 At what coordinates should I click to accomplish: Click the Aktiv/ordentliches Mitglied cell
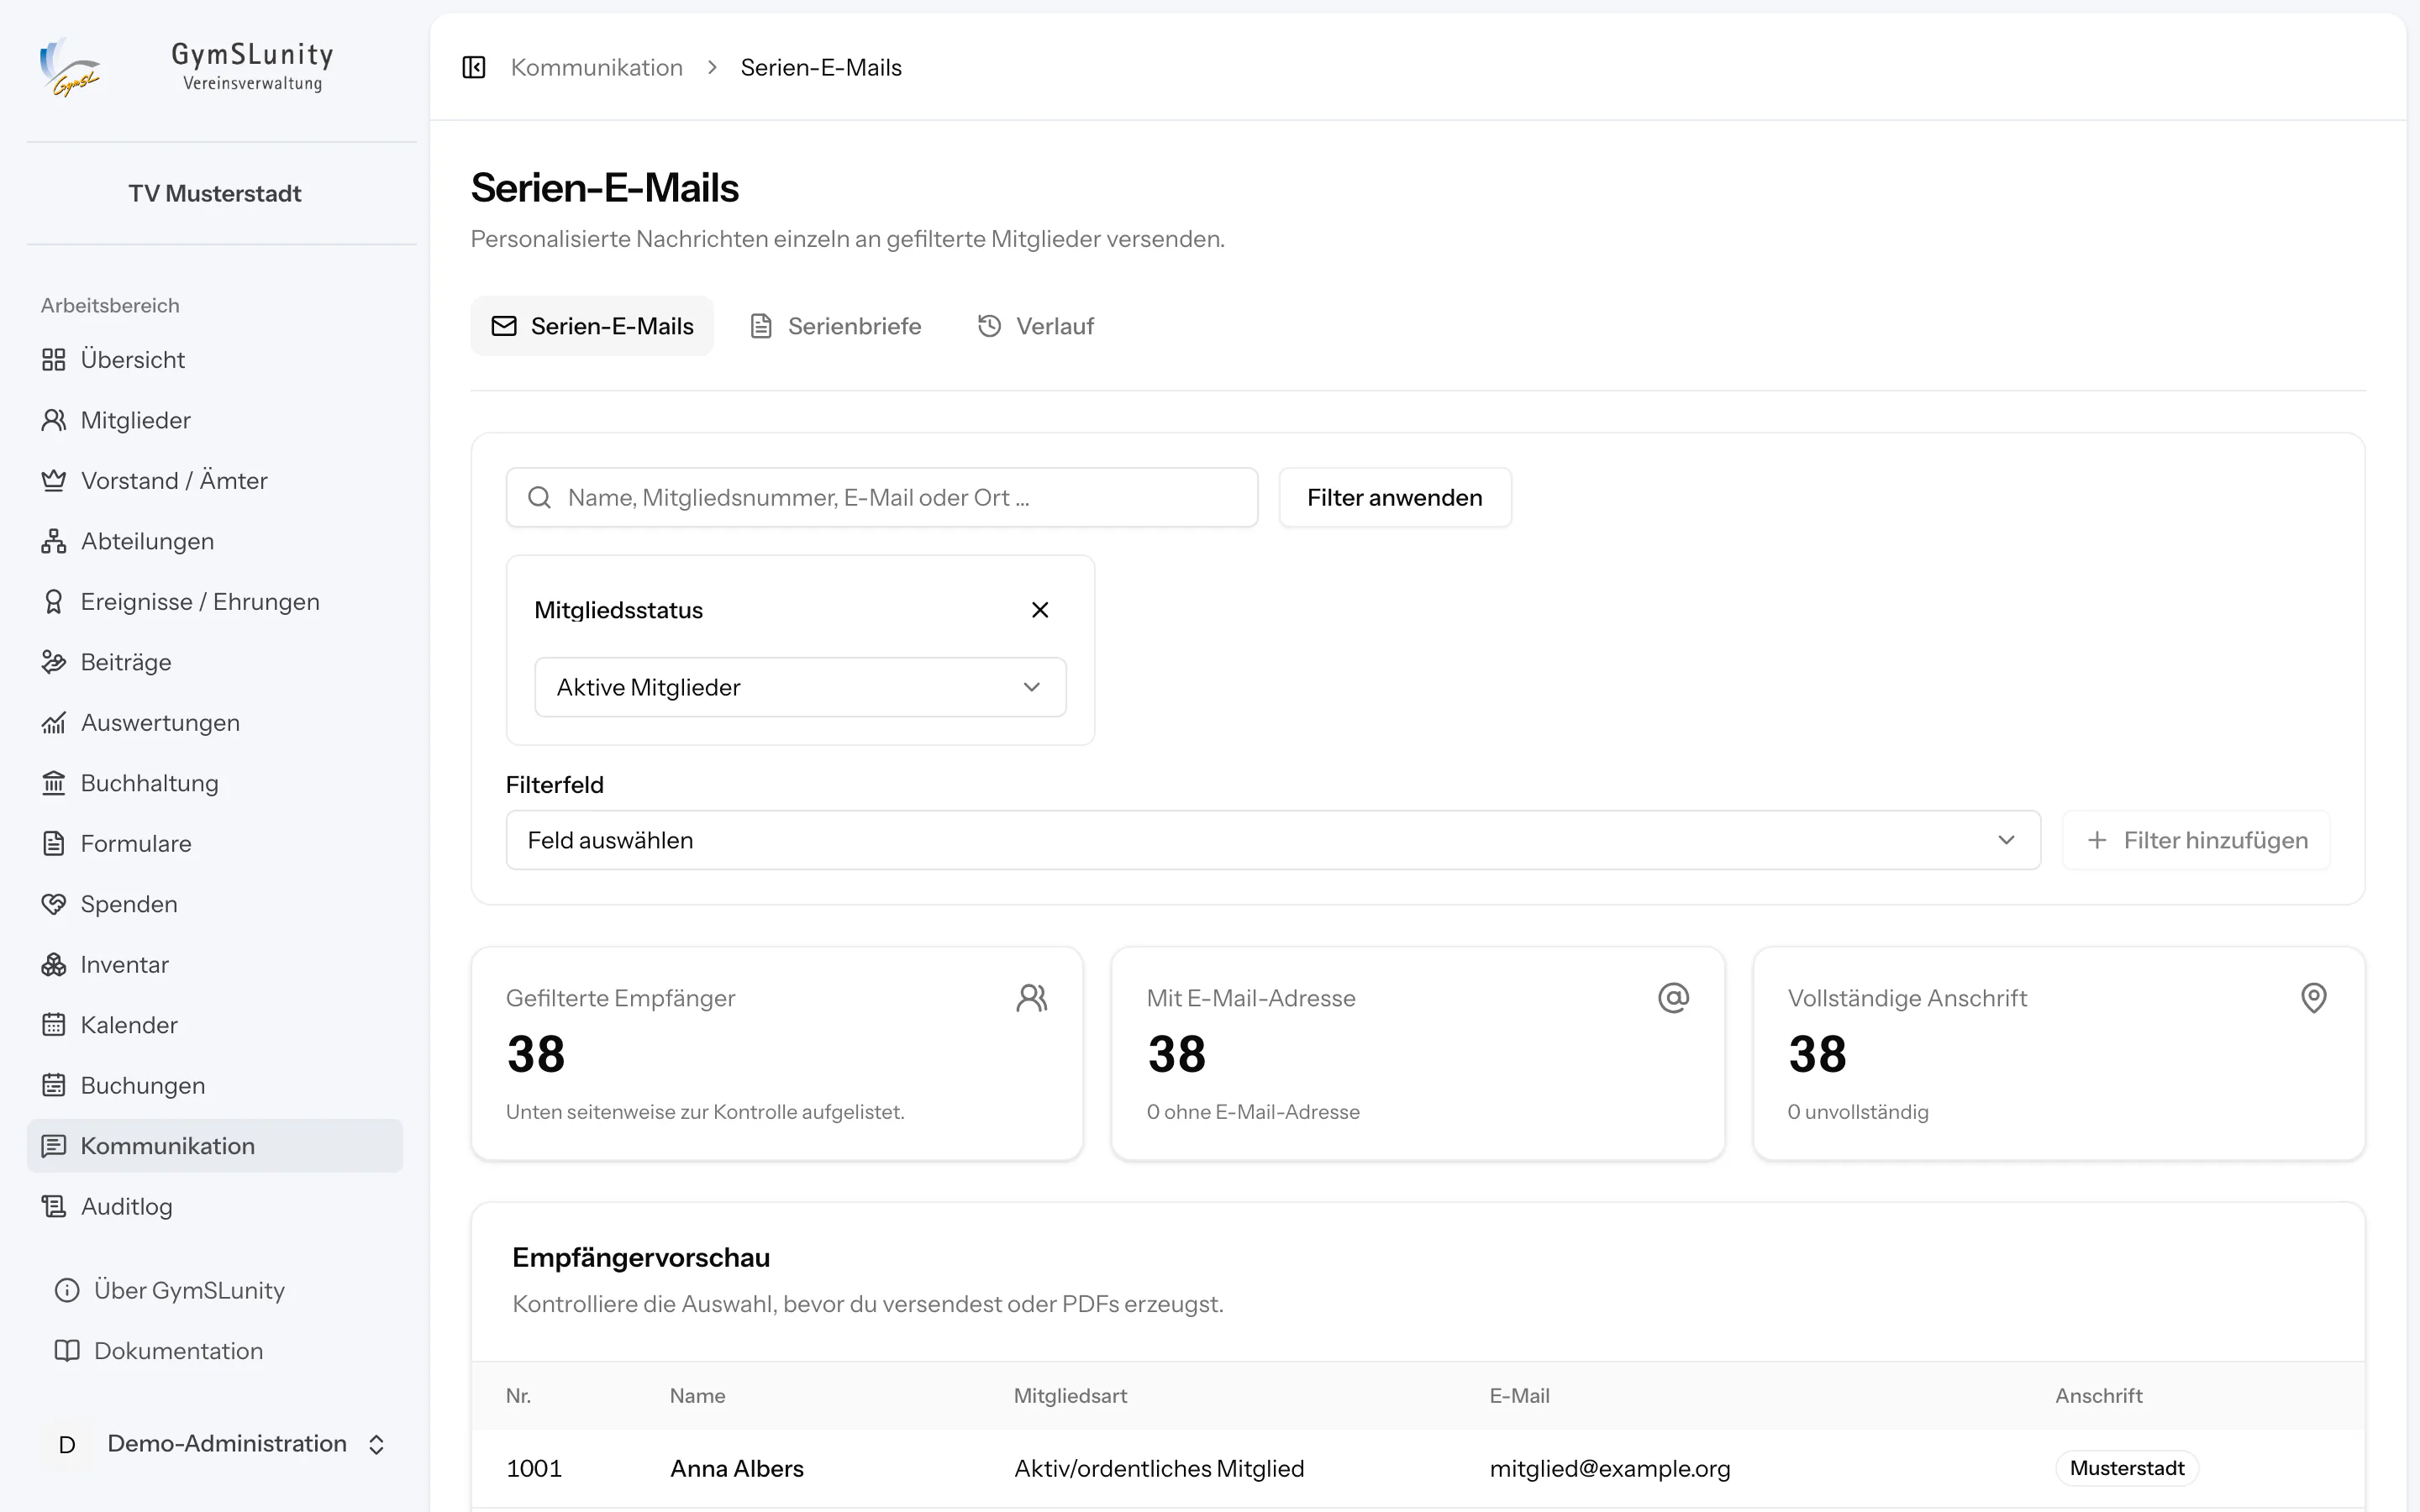1159,1468
